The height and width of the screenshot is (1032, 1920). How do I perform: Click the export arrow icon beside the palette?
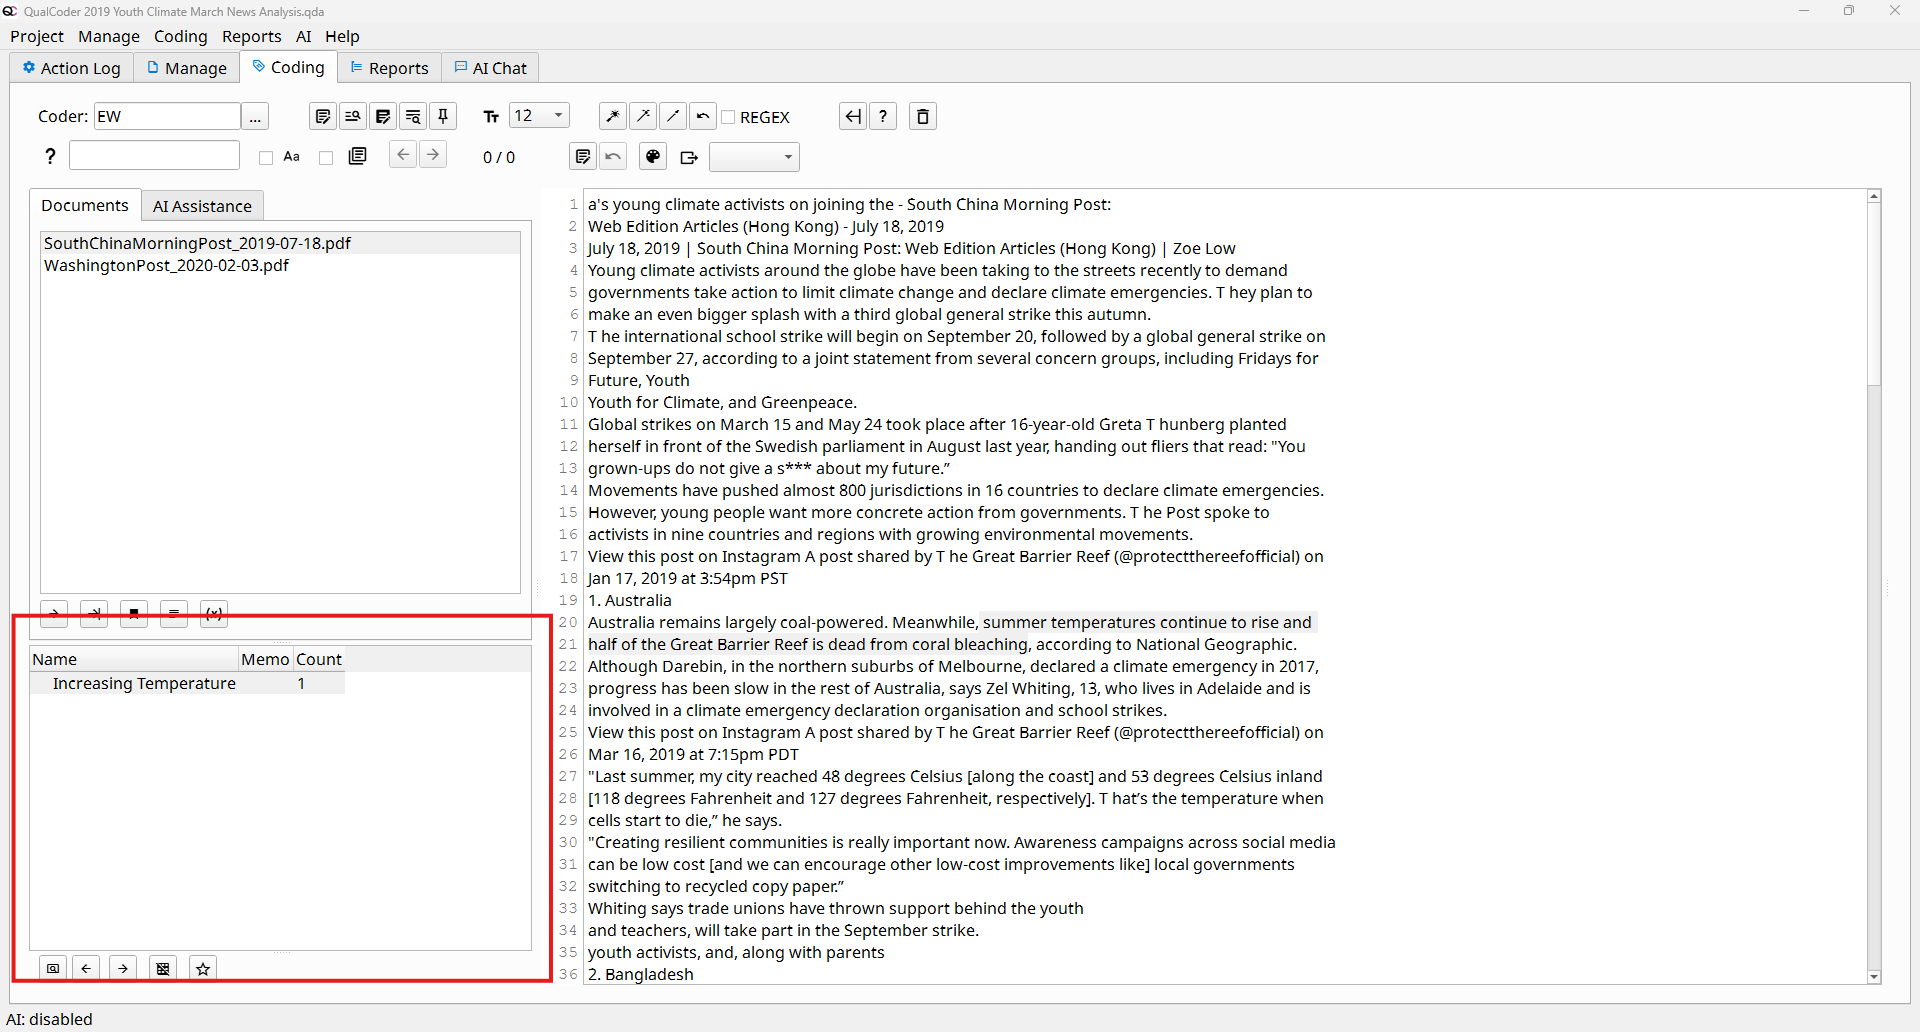[688, 157]
